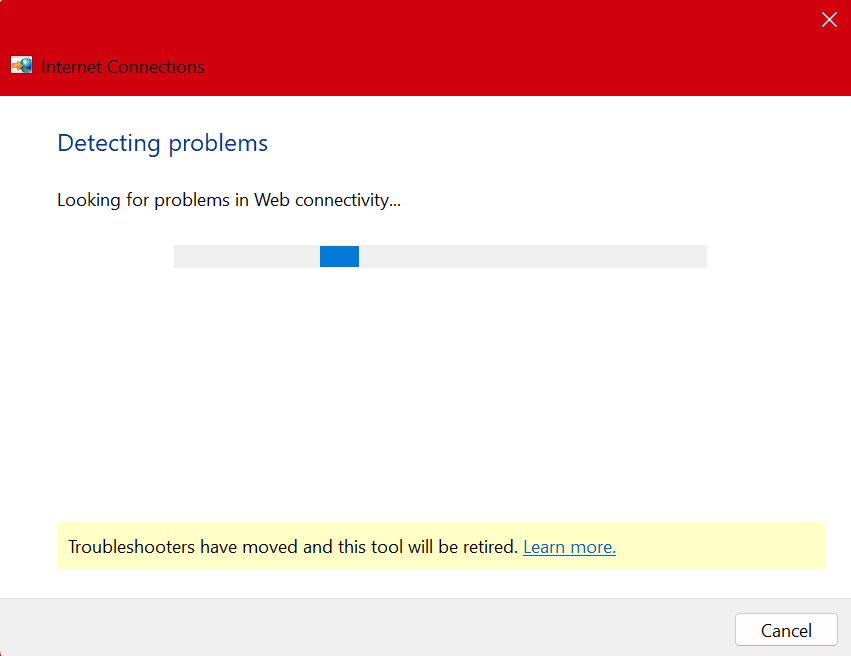Abort the Web connectivity scan with Cancel
The image size is (851, 656).
[x=786, y=629]
